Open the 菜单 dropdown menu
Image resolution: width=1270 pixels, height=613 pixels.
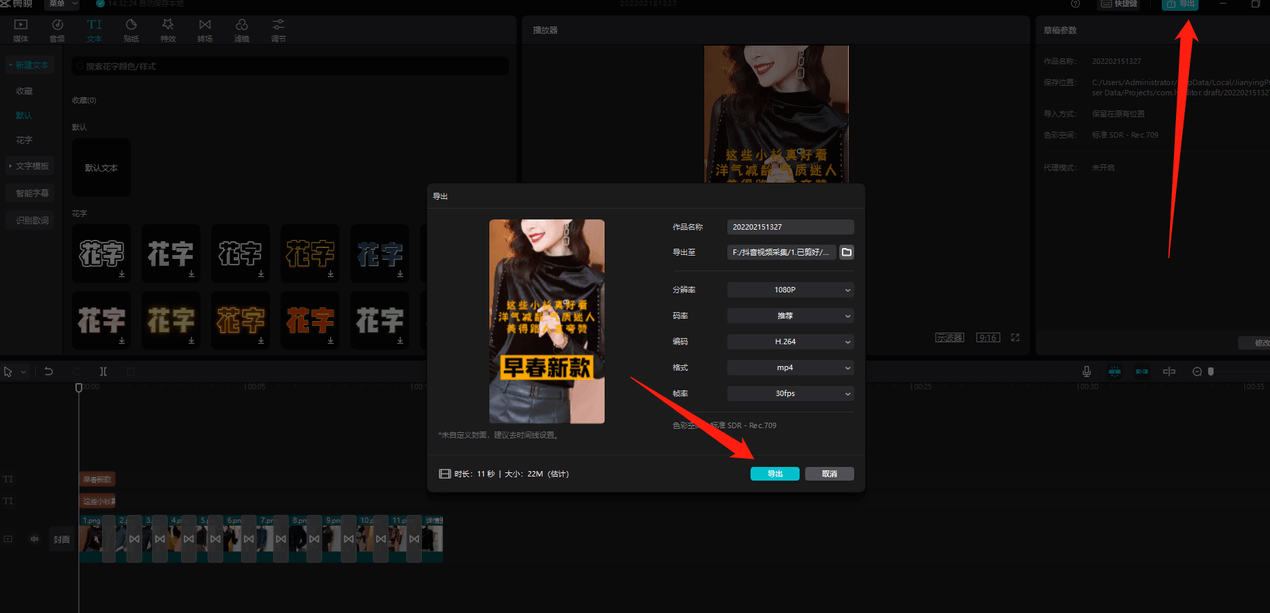pos(63,4)
